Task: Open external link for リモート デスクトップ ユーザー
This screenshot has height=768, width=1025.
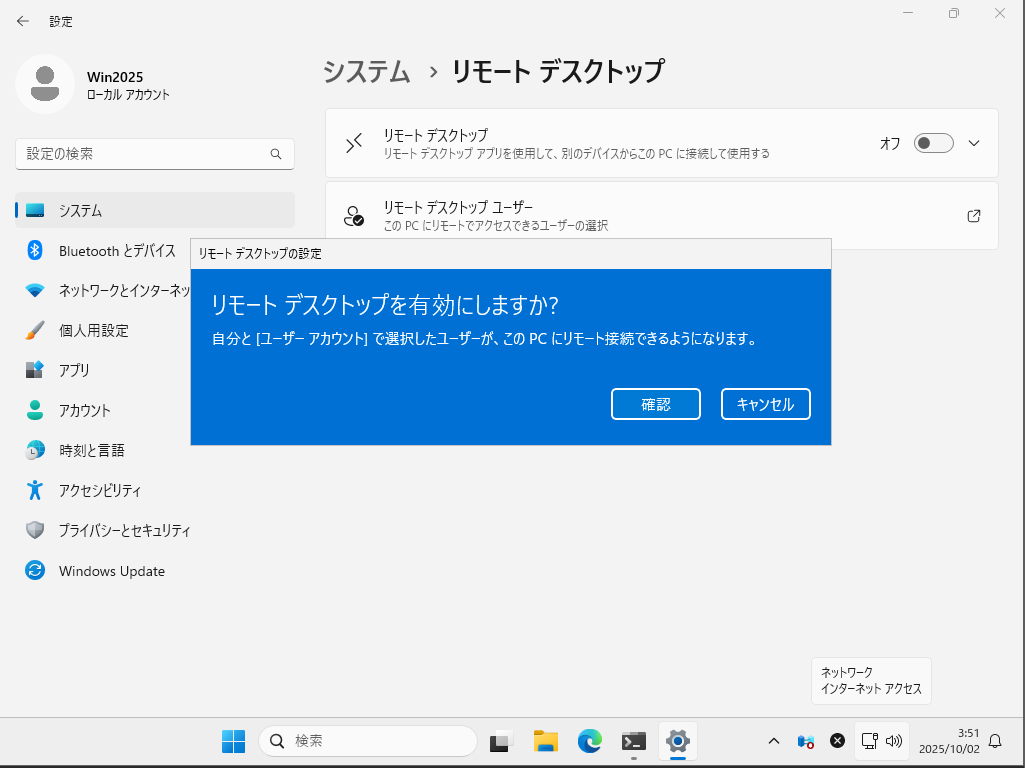Action: coord(974,215)
